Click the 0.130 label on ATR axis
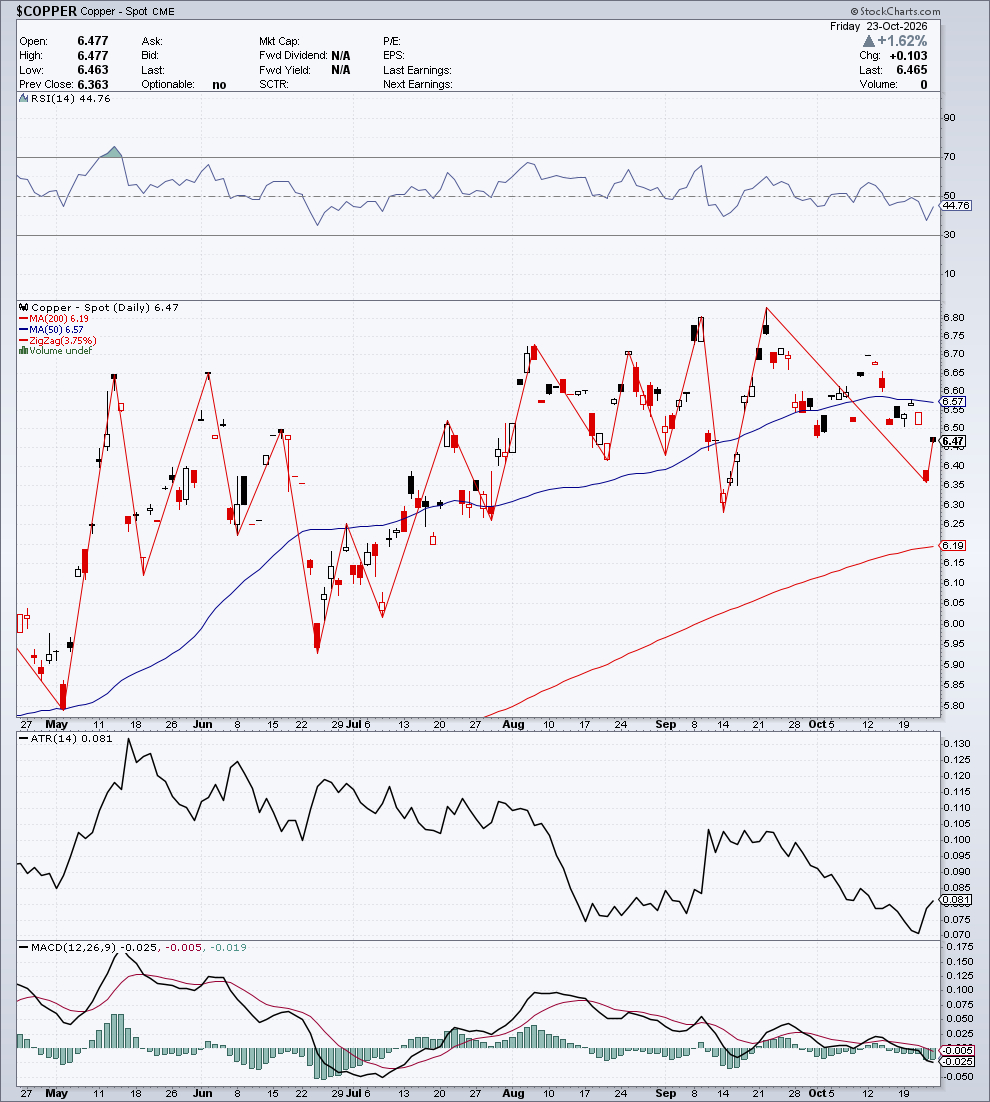 click(x=957, y=744)
